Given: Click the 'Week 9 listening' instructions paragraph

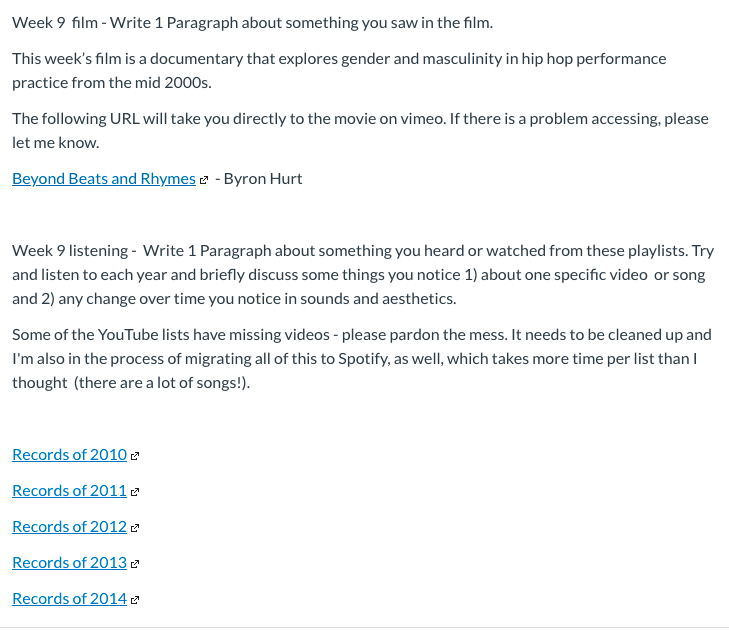Looking at the screenshot, I should tap(363, 275).
